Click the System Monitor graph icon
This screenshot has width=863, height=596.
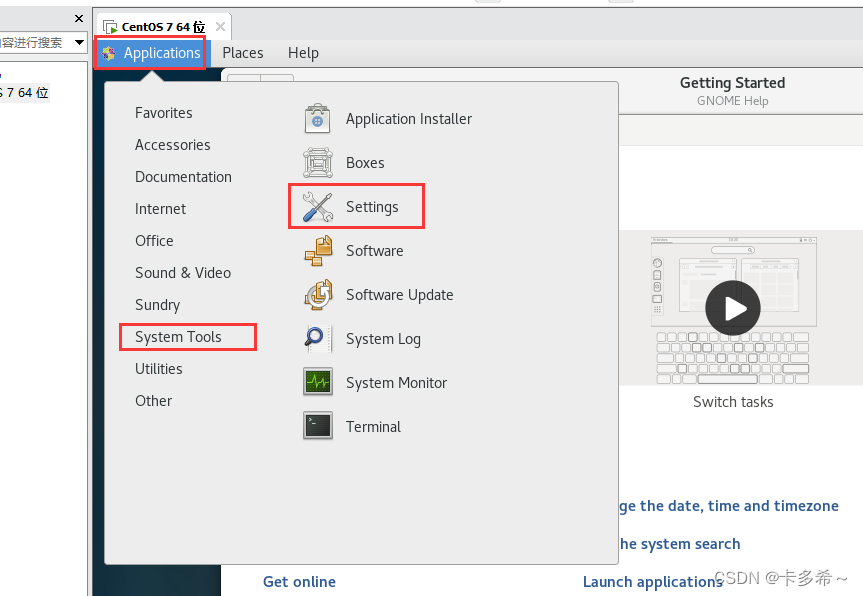(x=318, y=382)
